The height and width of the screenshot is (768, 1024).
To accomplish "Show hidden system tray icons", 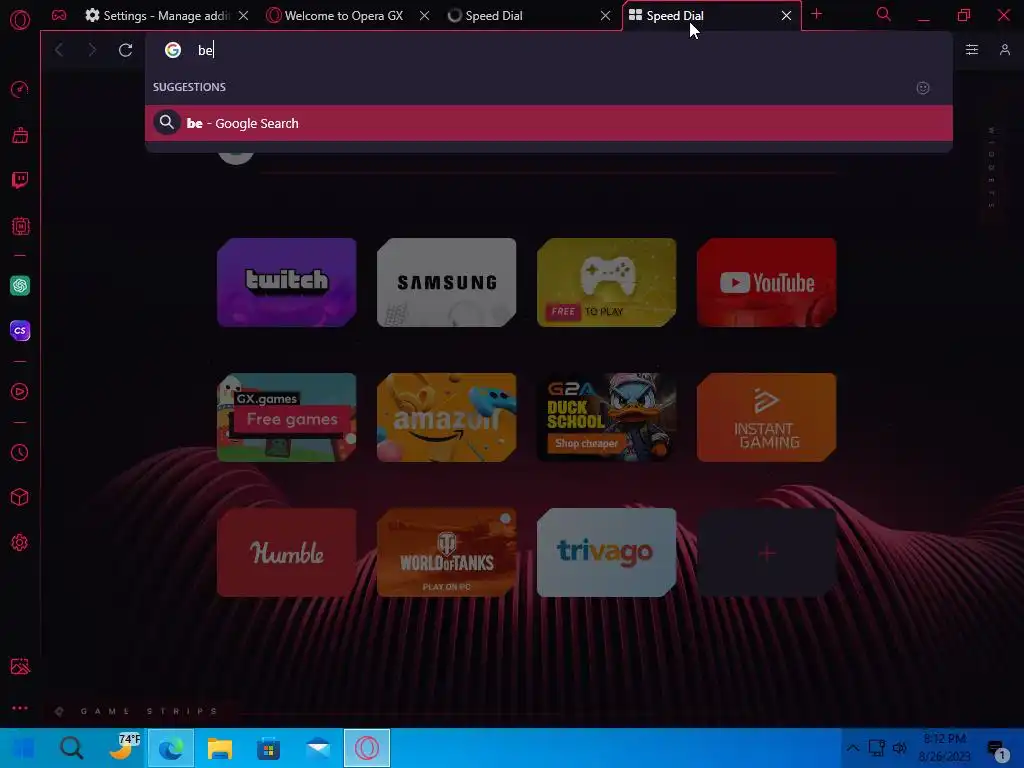I will pyautogui.click(x=853, y=748).
